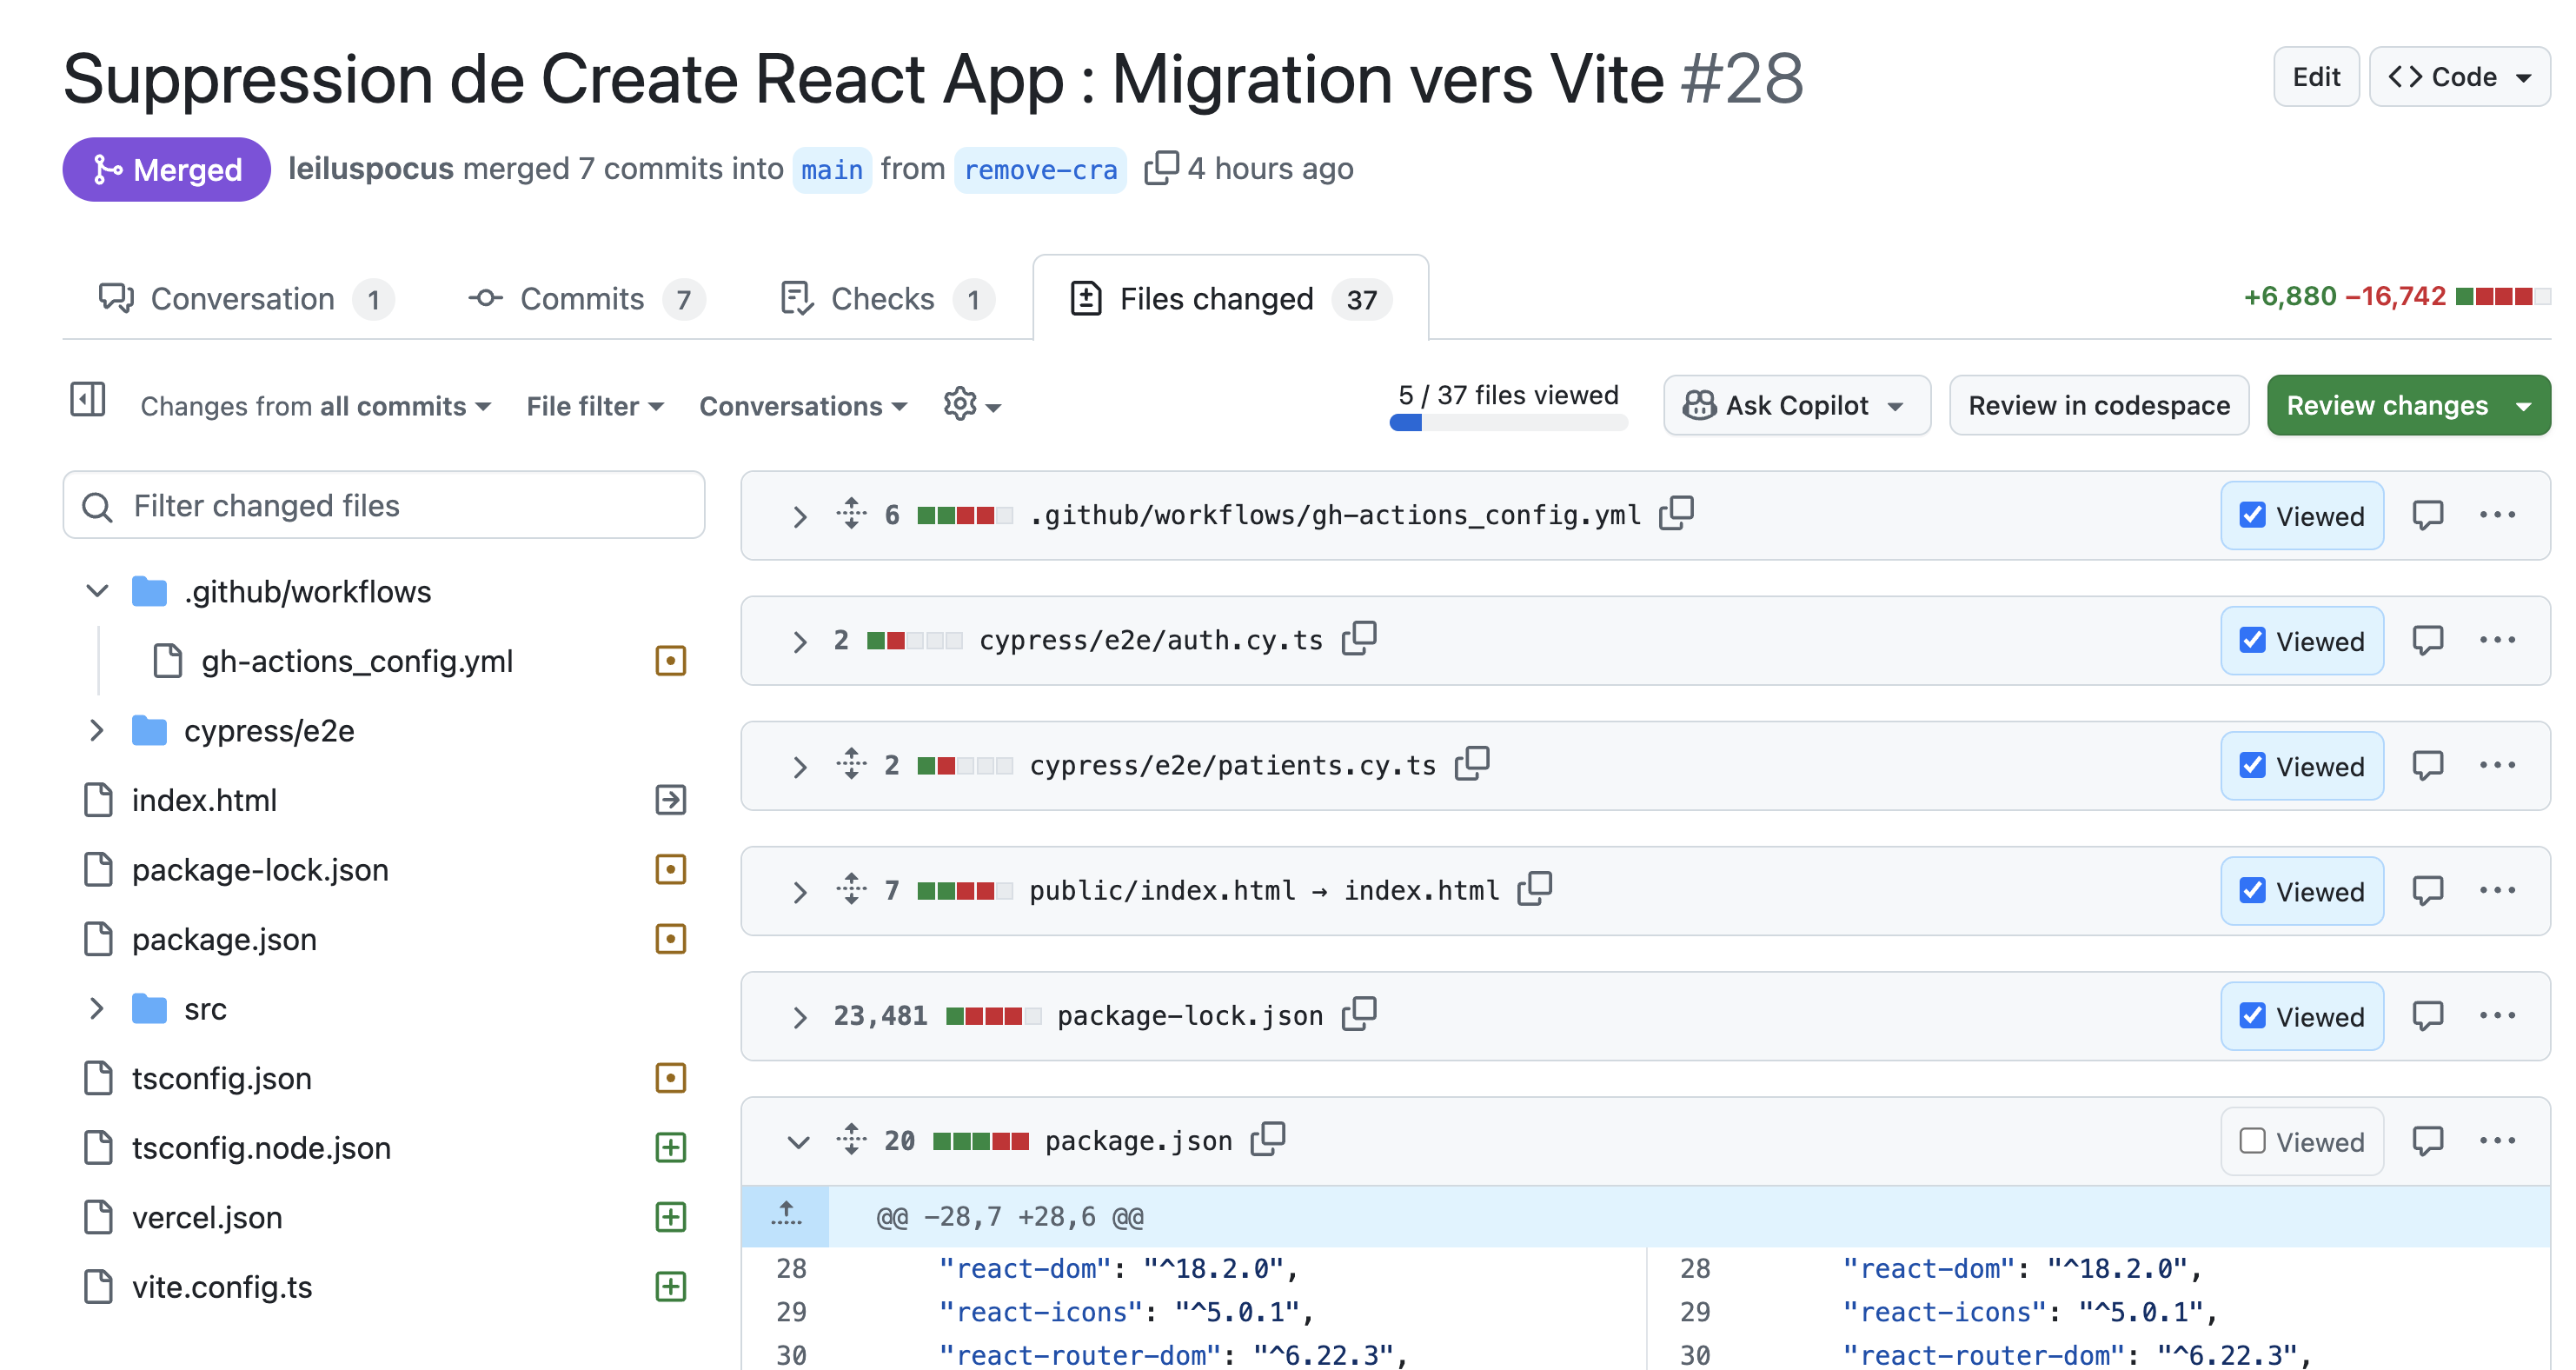2576x1370 pixels.
Task: Uncheck Viewed for cypress/e2e/patients.cy.ts
Action: 2252,765
